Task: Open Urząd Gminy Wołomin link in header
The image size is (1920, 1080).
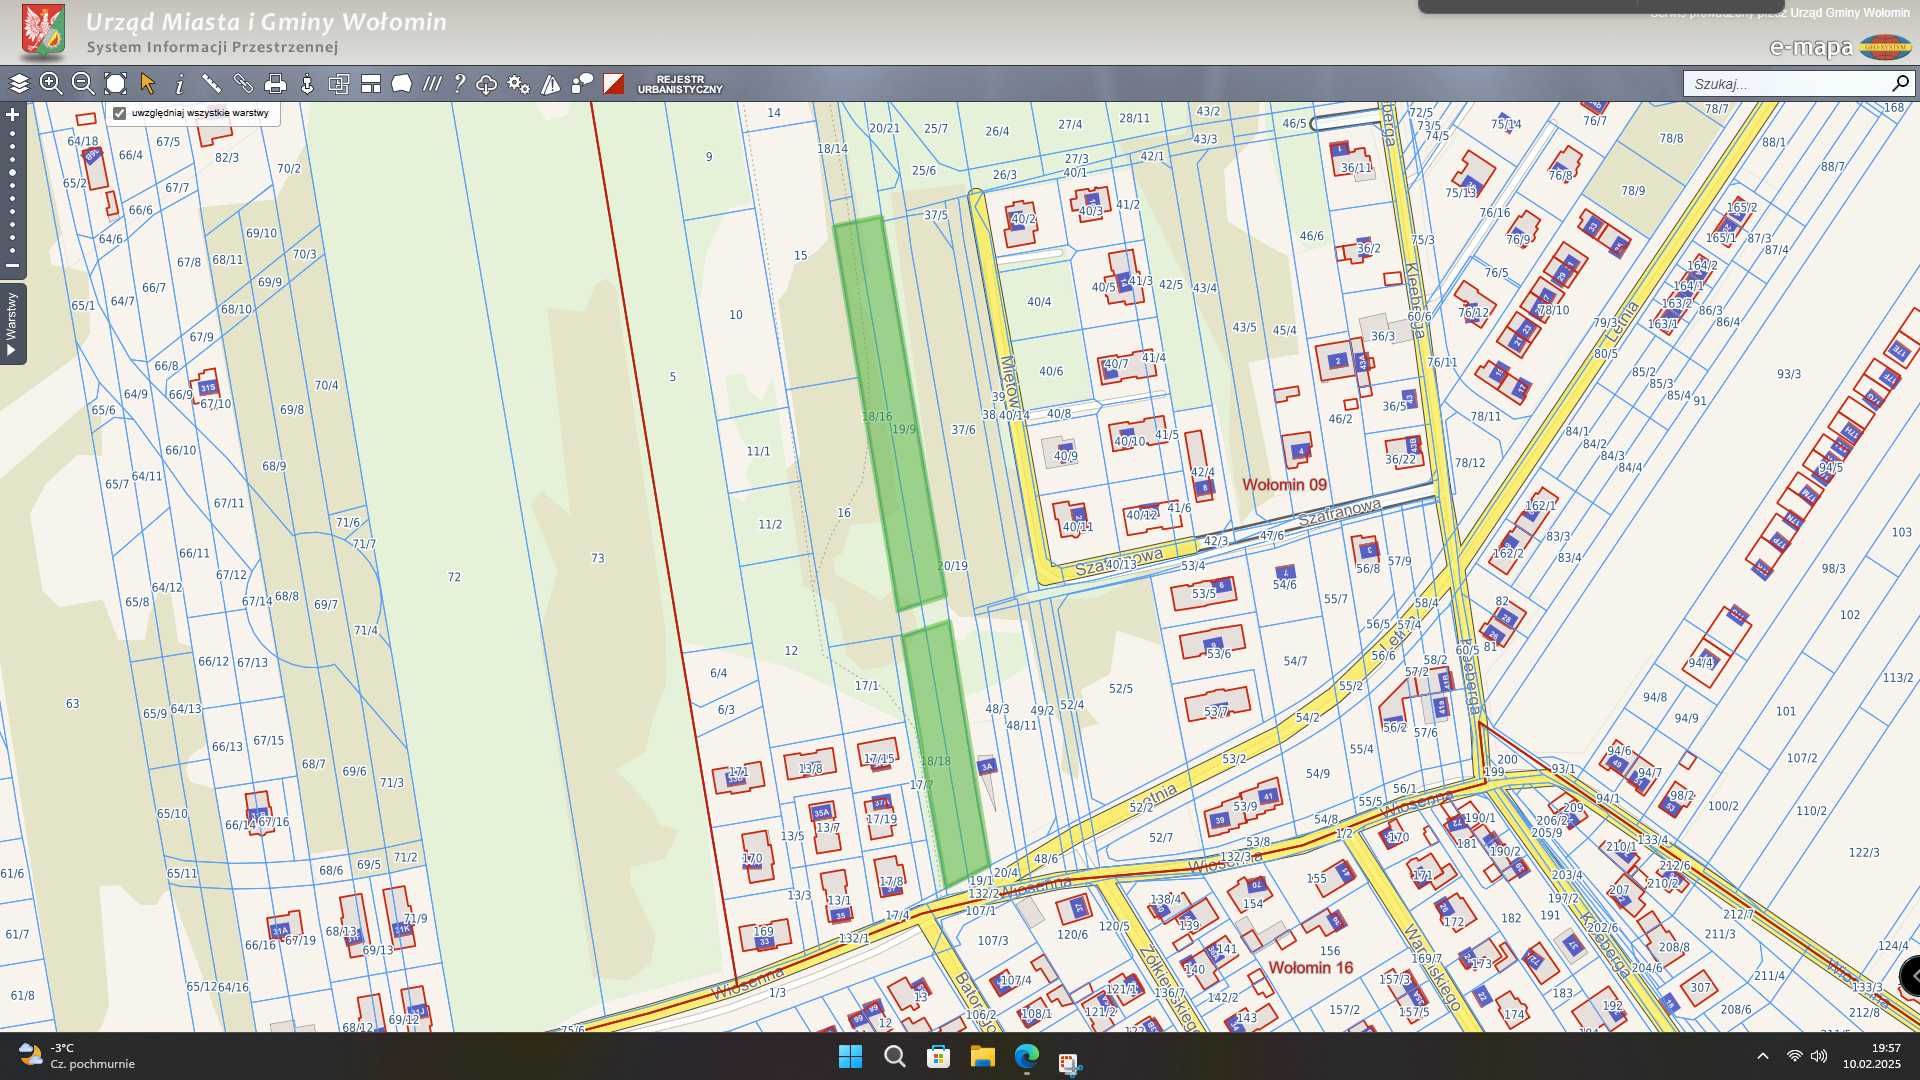Action: click(1849, 13)
